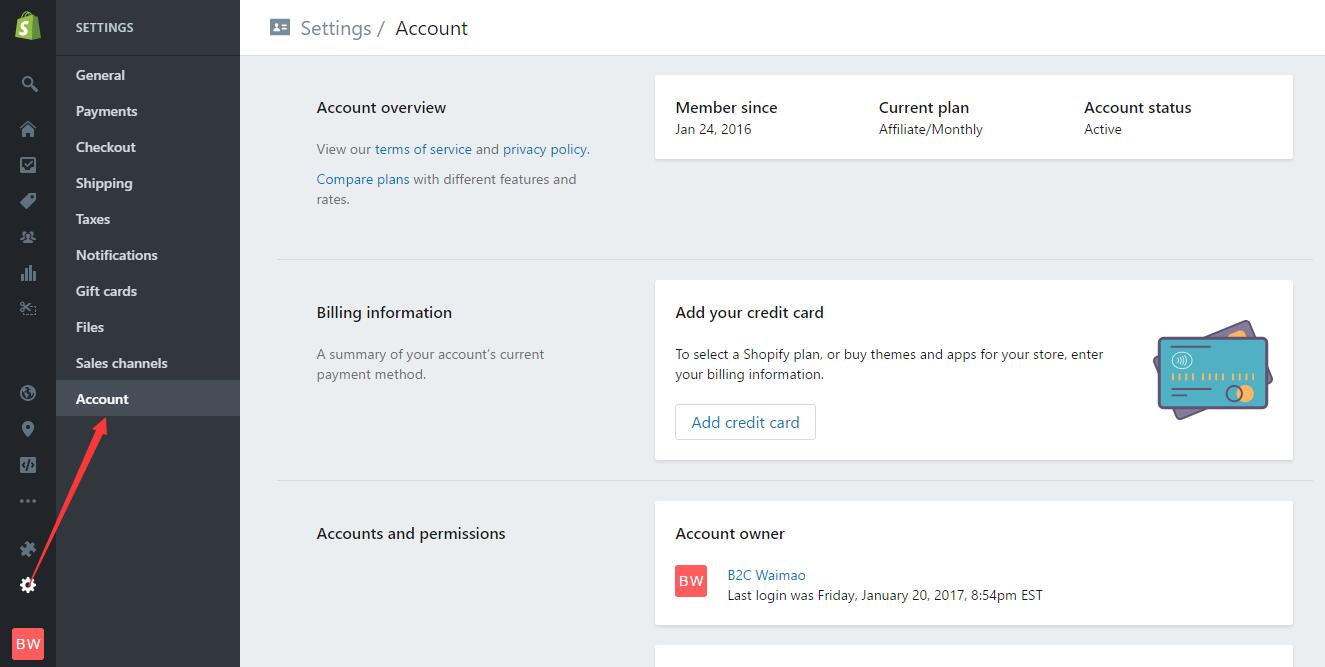The height and width of the screenshot is (667, 1325).
Task: Open Gift cards settings
Action: coord(148,291)
